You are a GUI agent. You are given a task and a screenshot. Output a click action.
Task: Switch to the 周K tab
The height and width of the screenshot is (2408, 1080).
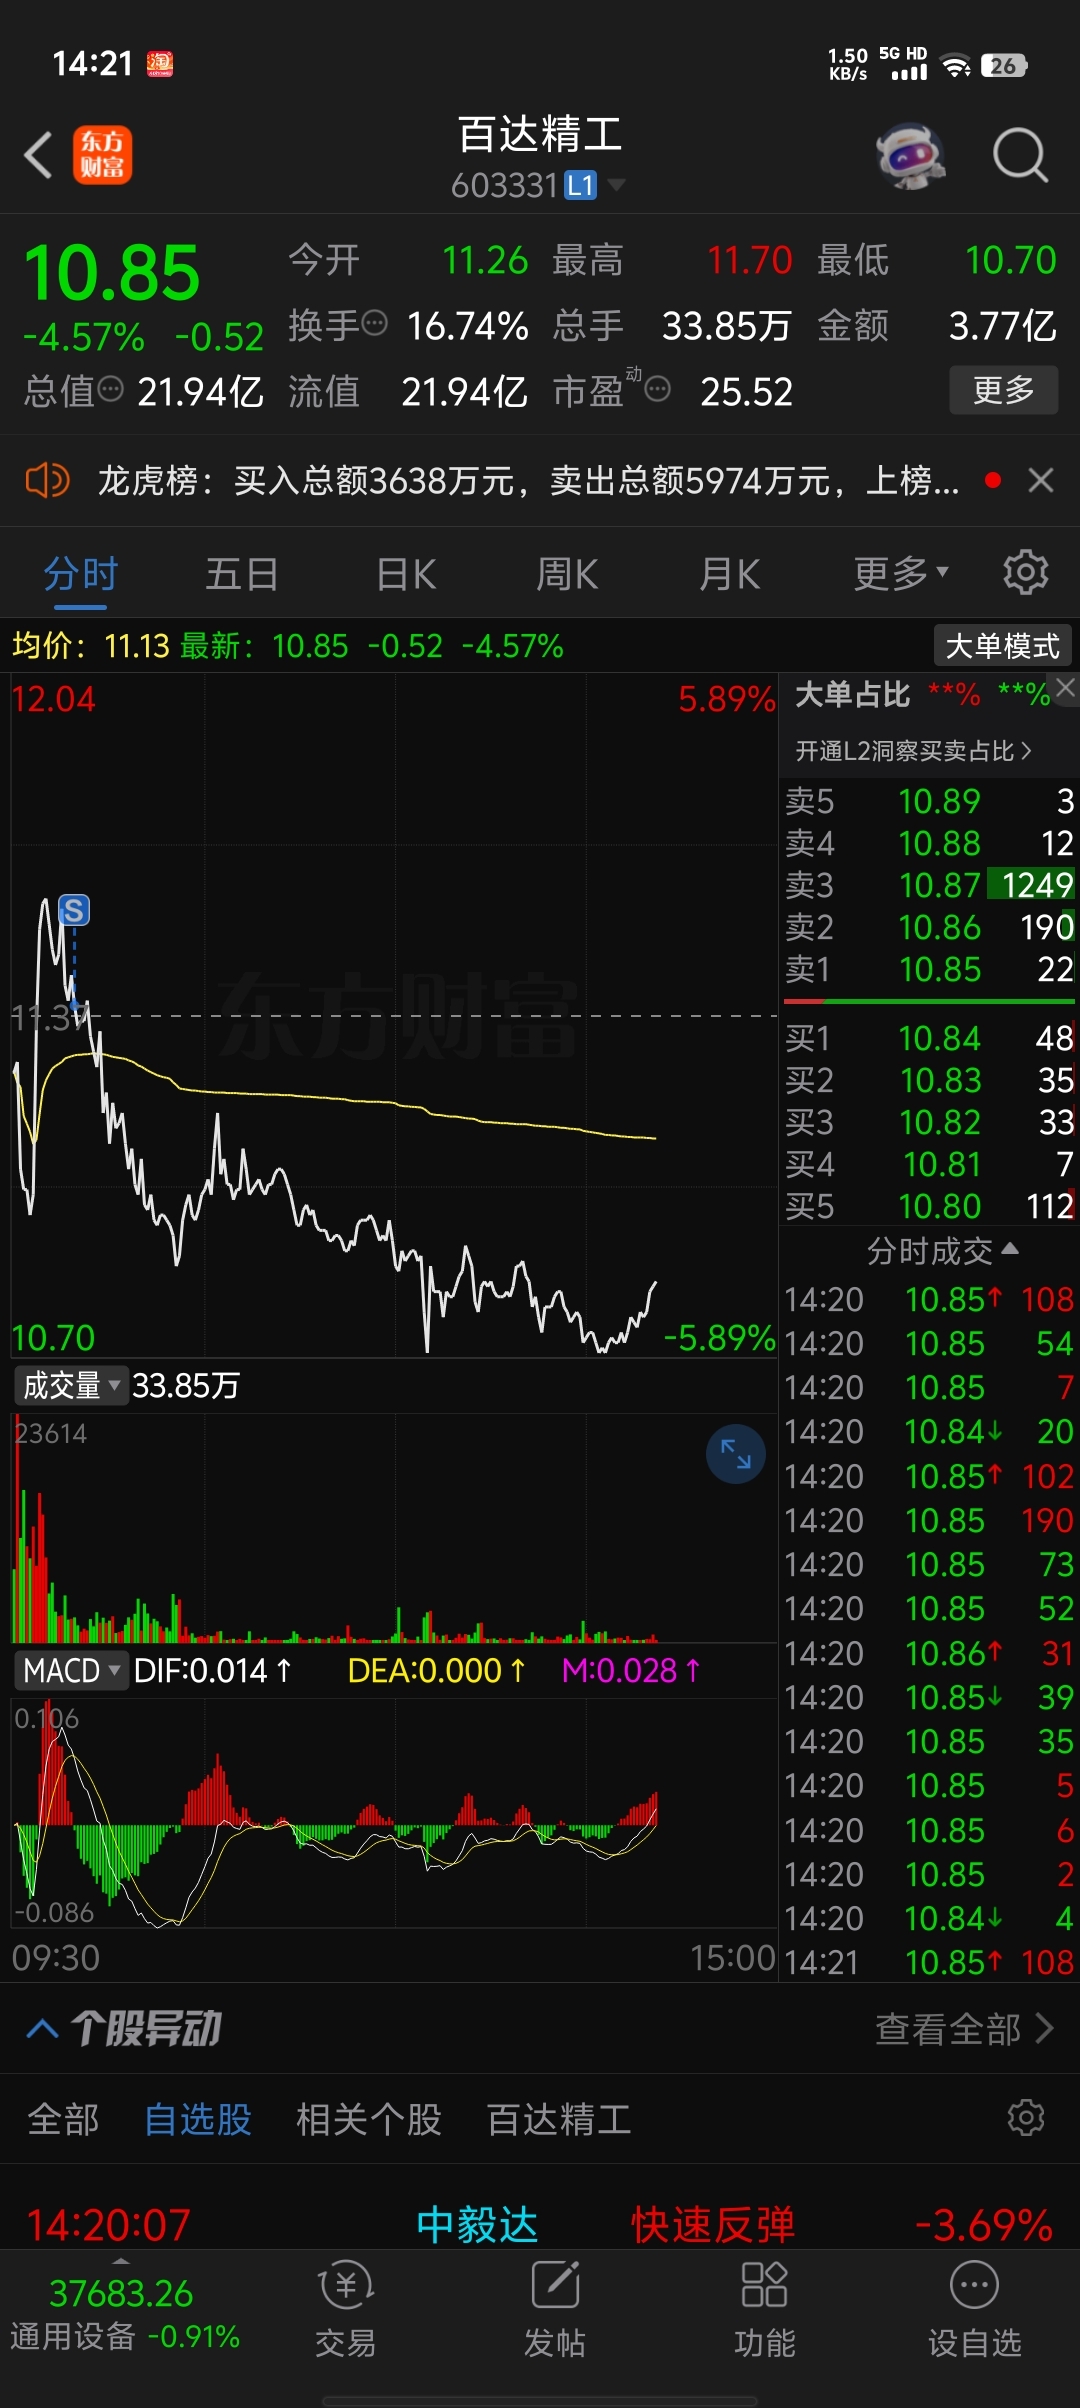pos(567,574)
